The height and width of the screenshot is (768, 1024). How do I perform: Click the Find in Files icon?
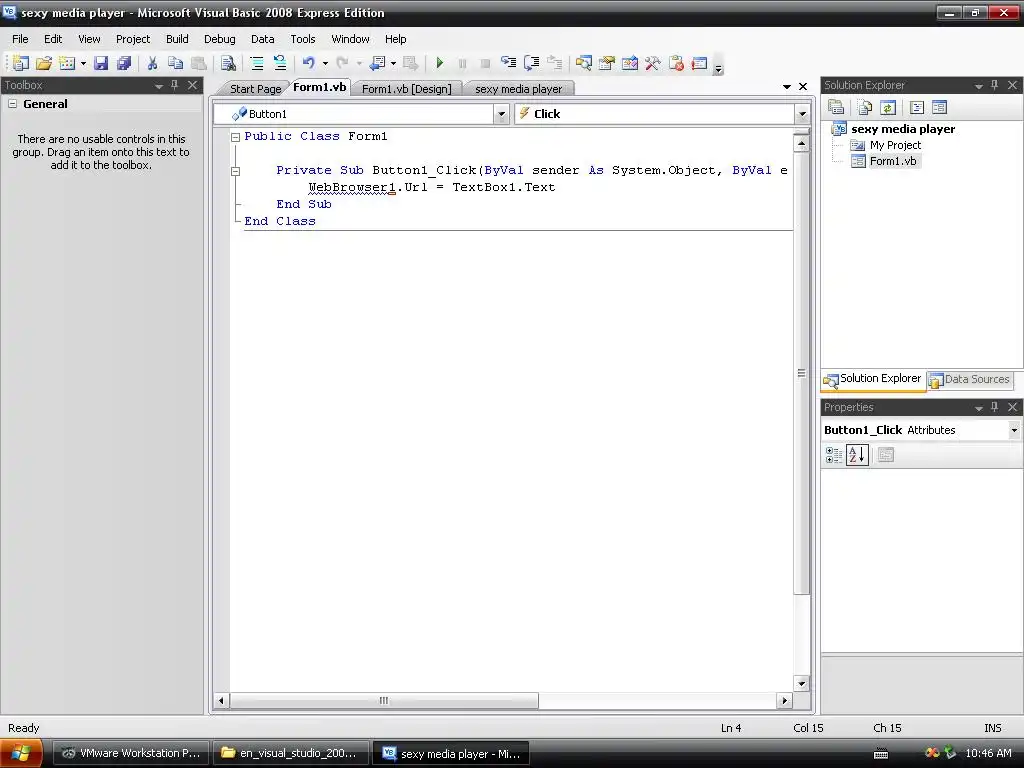228,63
